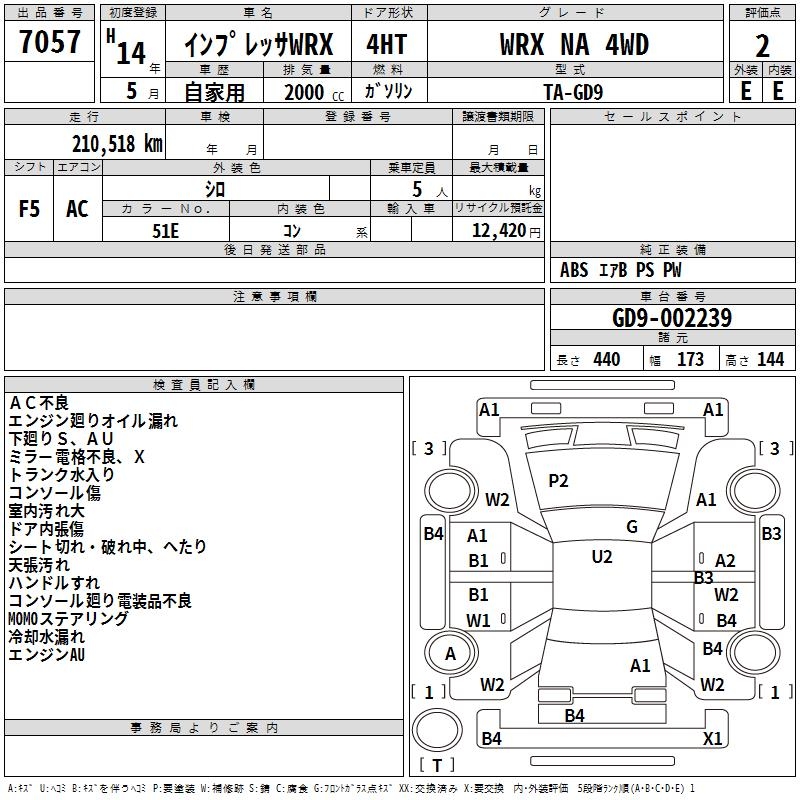Select the color number 51E
The image size is (800, 800).
[165, 231]
